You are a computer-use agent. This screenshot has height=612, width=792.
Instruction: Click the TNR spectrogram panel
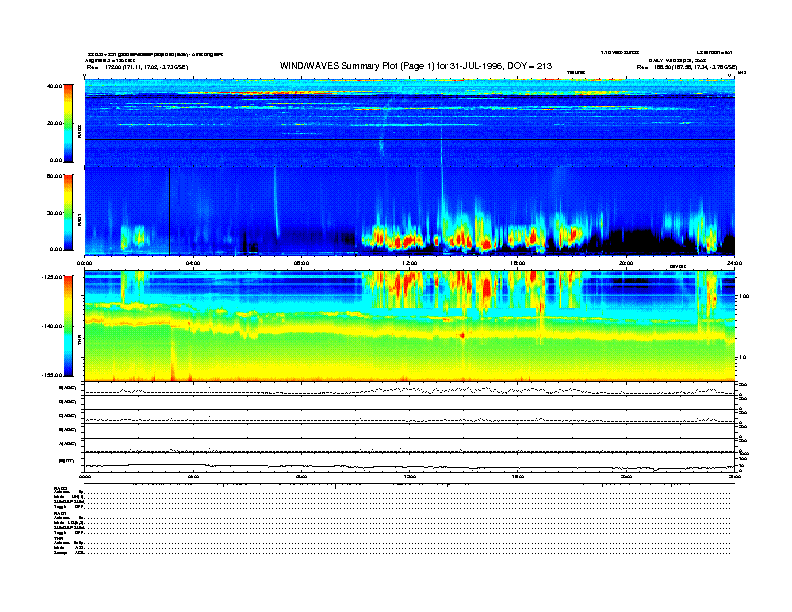point(410,326)
